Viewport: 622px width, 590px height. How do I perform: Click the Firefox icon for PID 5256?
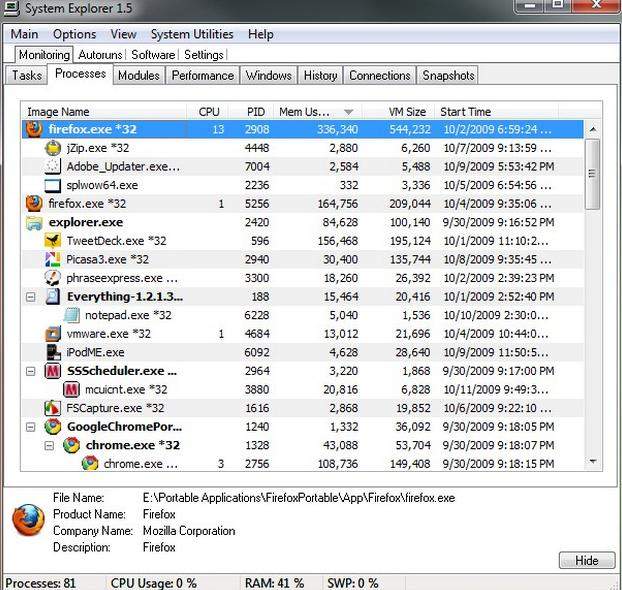coord(34,204)
